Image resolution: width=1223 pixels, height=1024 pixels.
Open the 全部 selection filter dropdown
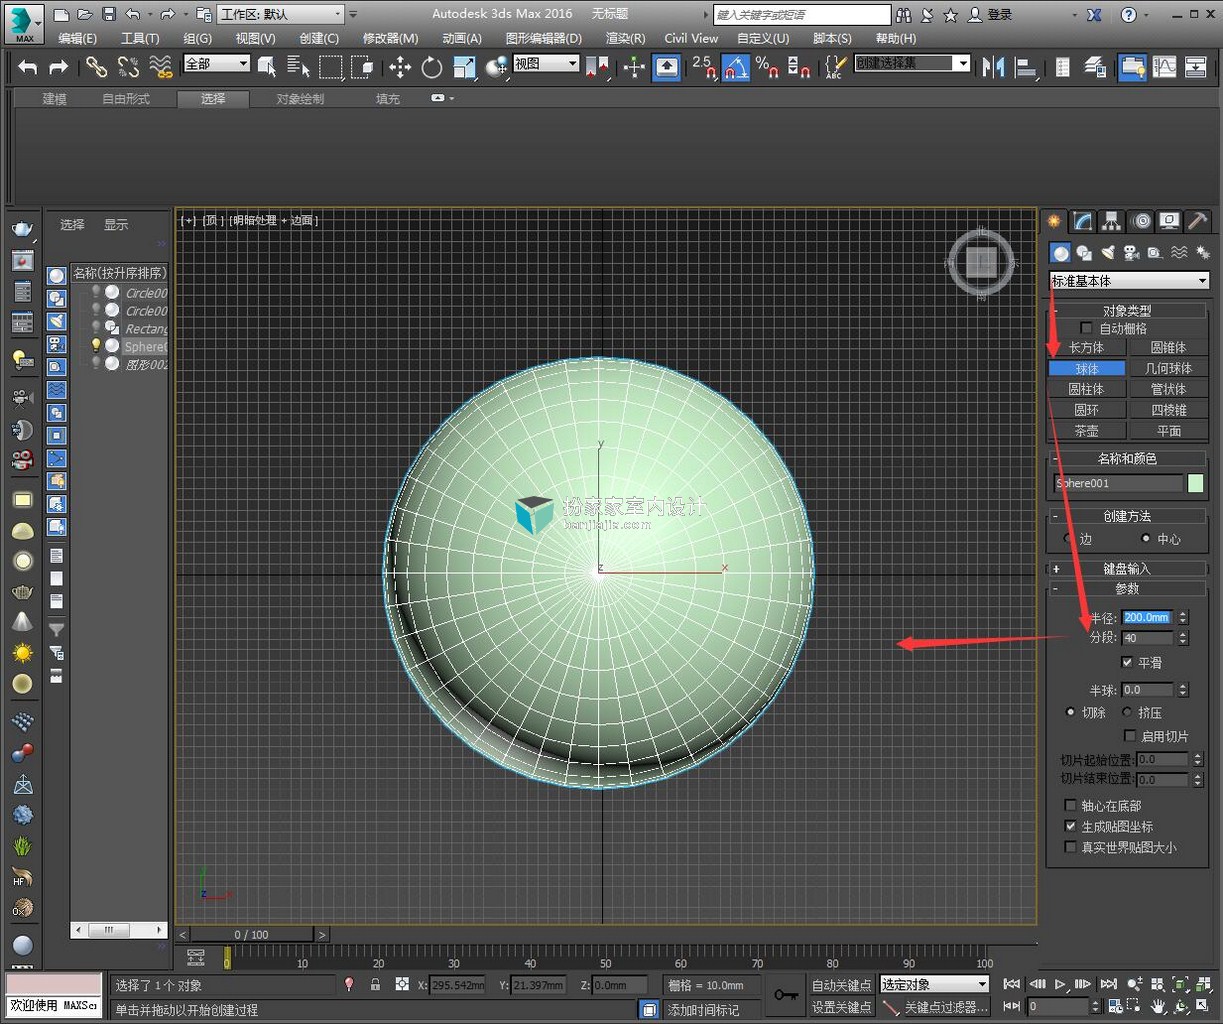216,63
